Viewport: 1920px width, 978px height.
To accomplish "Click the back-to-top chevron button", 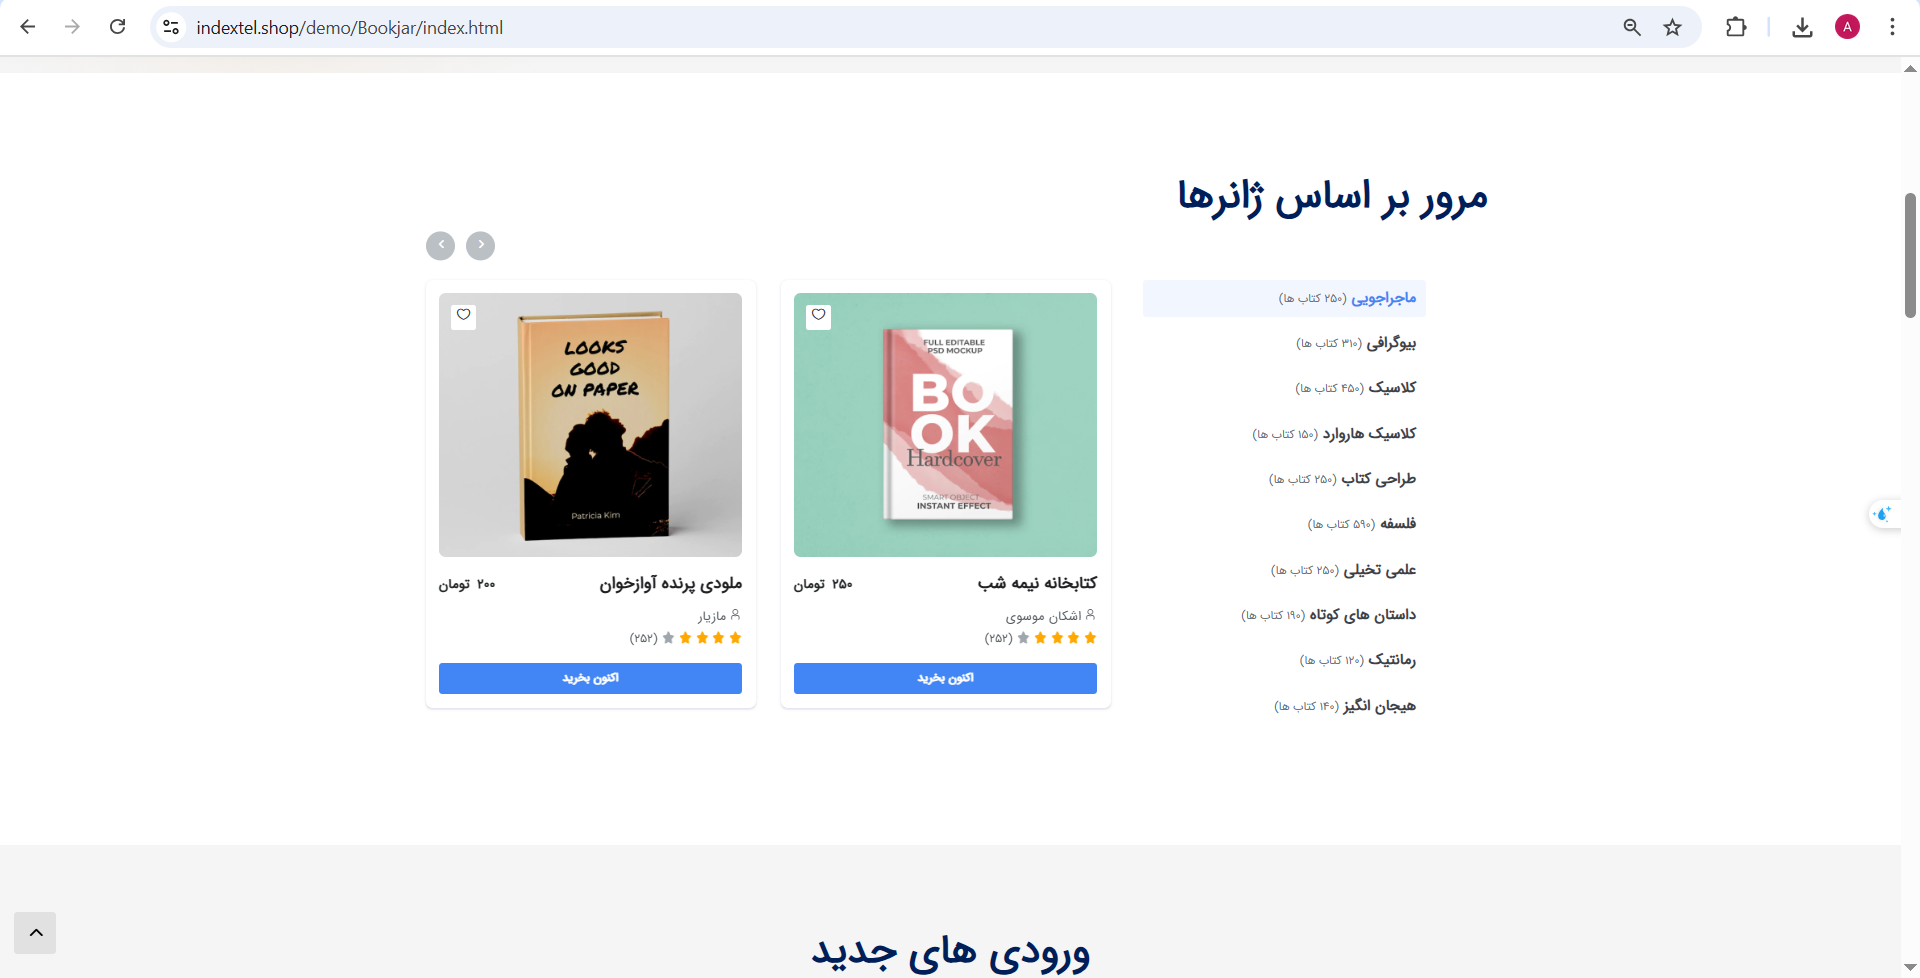I will pos(35,933).
